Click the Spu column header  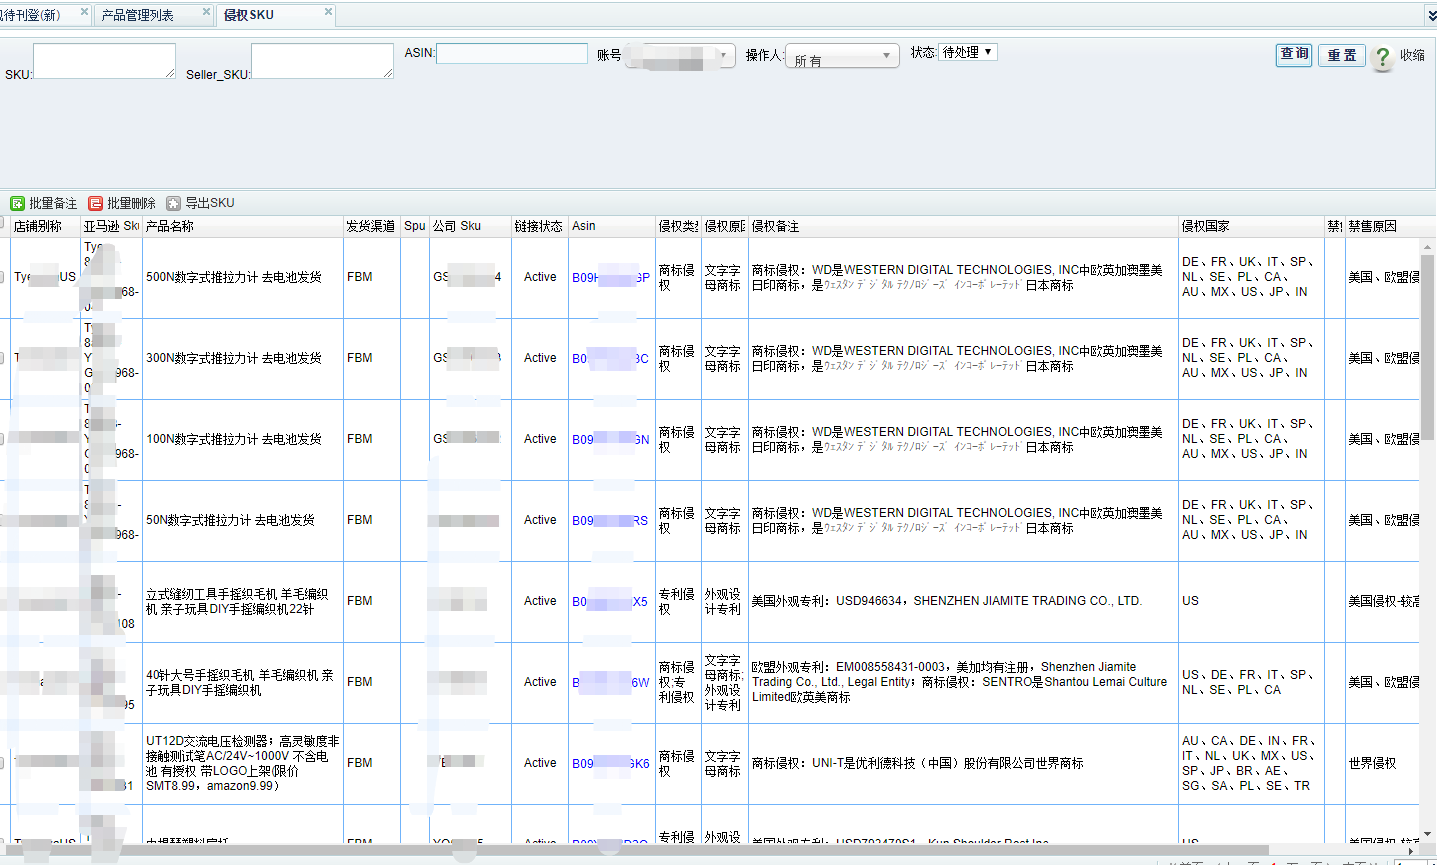coord(415,226)
